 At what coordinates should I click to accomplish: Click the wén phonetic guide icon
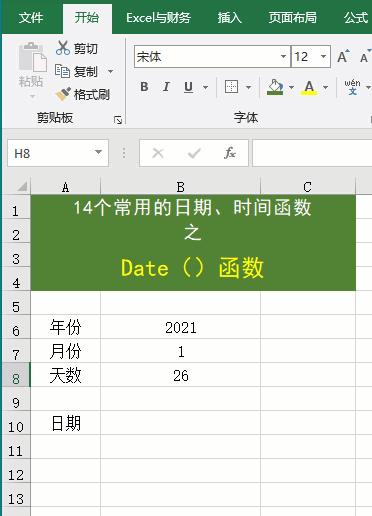pos(352,87)
